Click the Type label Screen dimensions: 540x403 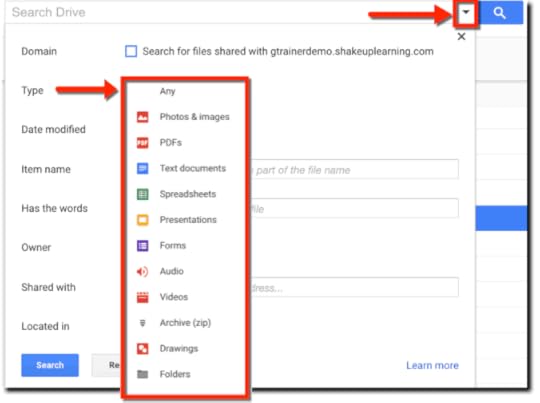tap(32, 91)
